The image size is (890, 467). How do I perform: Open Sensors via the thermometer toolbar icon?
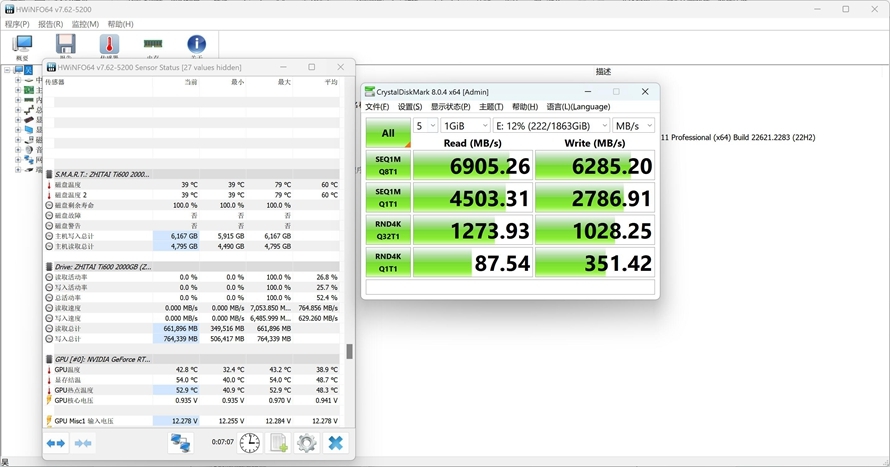point(109,45)
